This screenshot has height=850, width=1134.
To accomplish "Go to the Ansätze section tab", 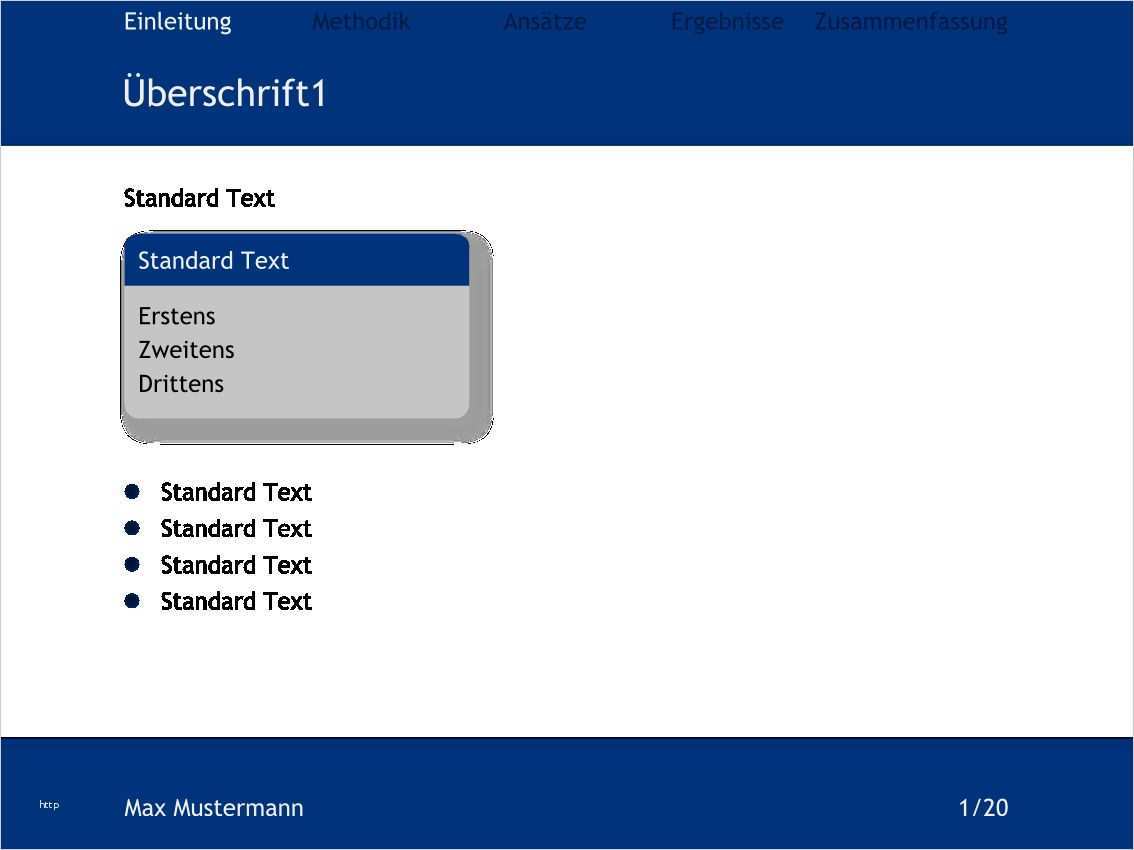I will [x=544, y=22].
